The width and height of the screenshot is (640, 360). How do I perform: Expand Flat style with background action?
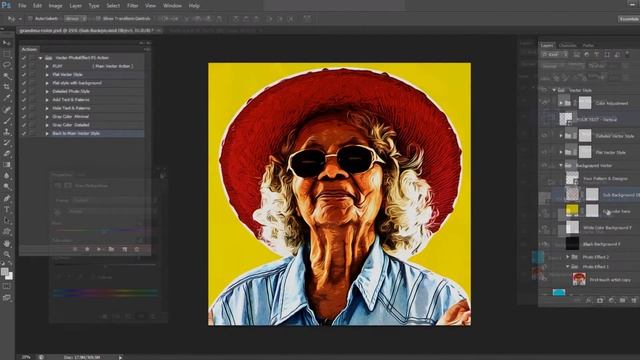(47, 83)
